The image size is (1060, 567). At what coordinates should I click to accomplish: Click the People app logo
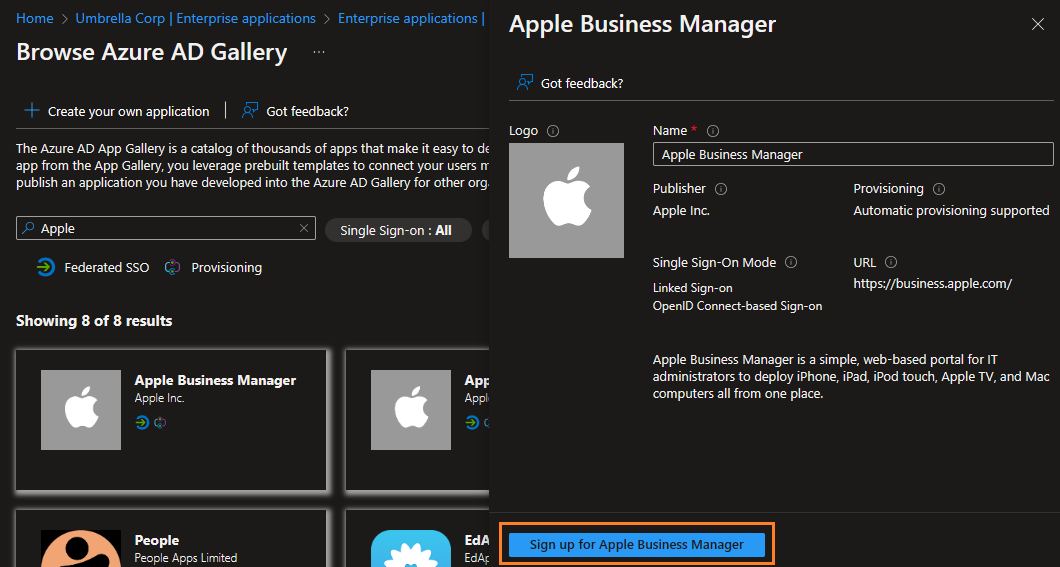click(x=81, y=548)
